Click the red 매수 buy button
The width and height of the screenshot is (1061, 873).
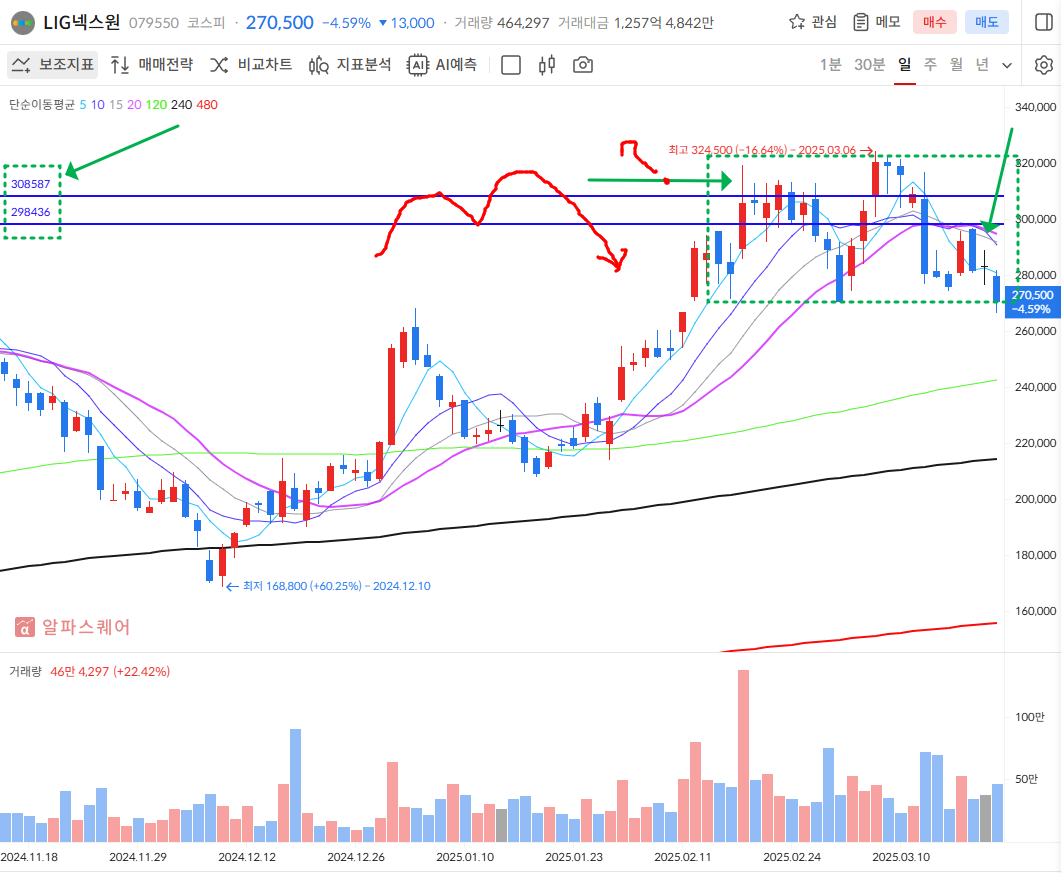tap(934, 22)
